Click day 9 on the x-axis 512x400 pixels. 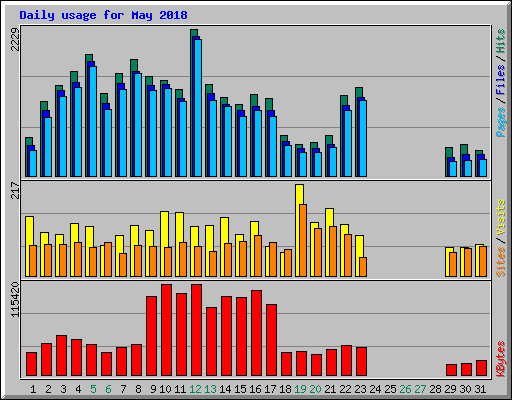[153, 389]
